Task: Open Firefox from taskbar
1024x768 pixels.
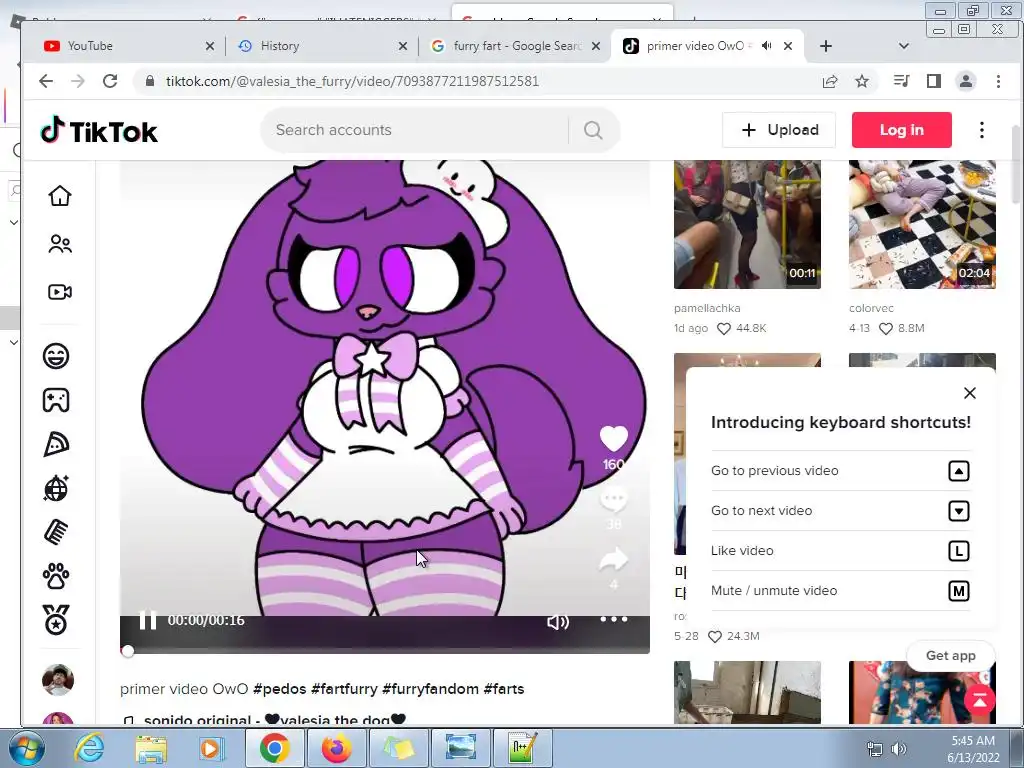Action: point(336,747)
